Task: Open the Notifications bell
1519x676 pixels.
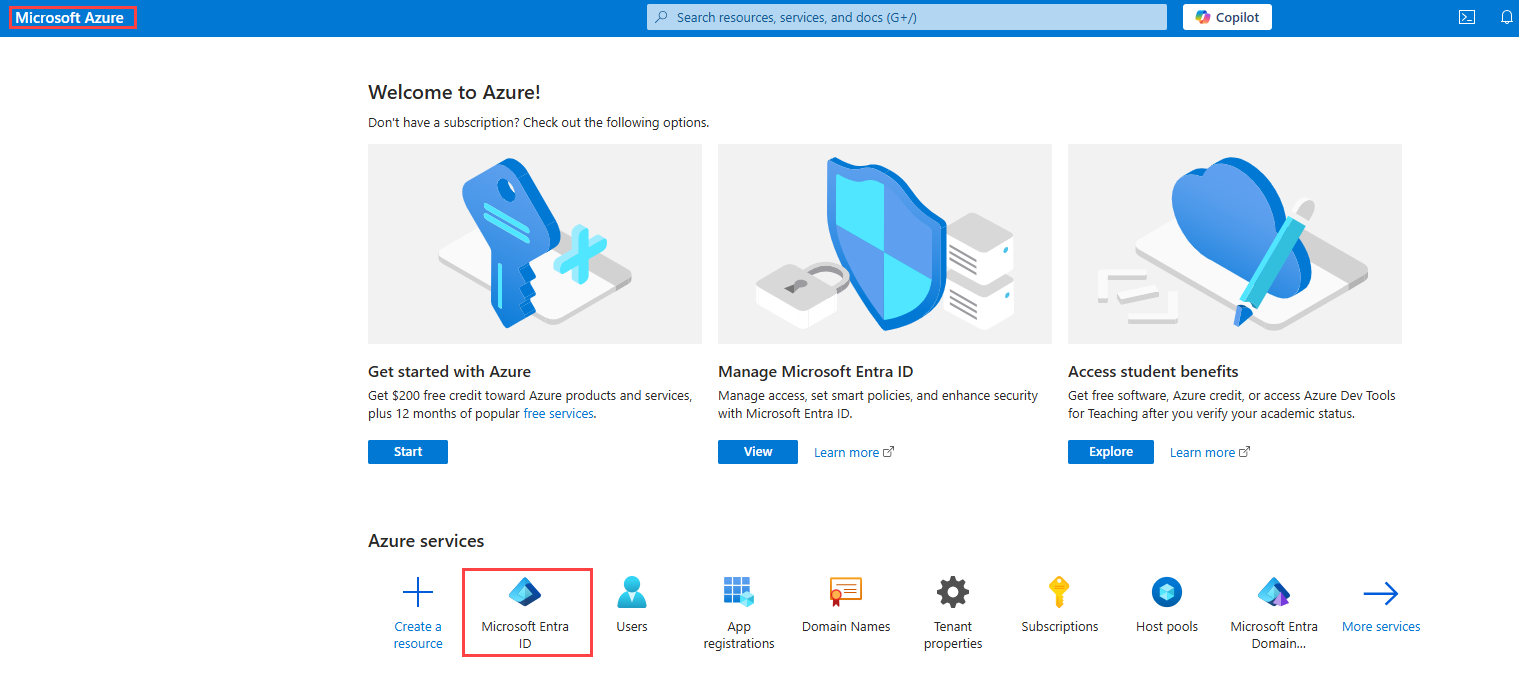Action: (x=1507, y=16)
